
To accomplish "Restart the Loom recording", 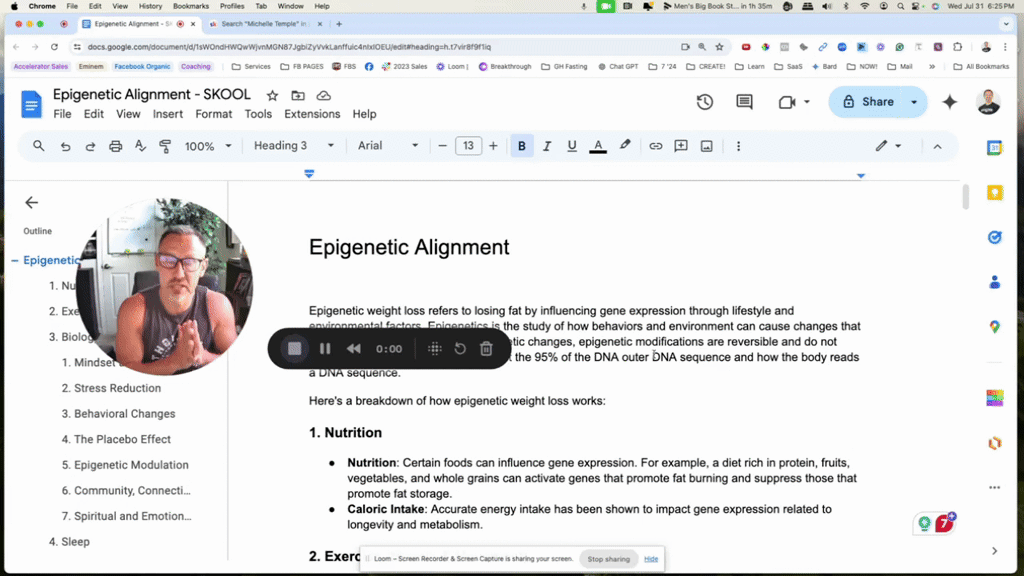I will (460, 349).
